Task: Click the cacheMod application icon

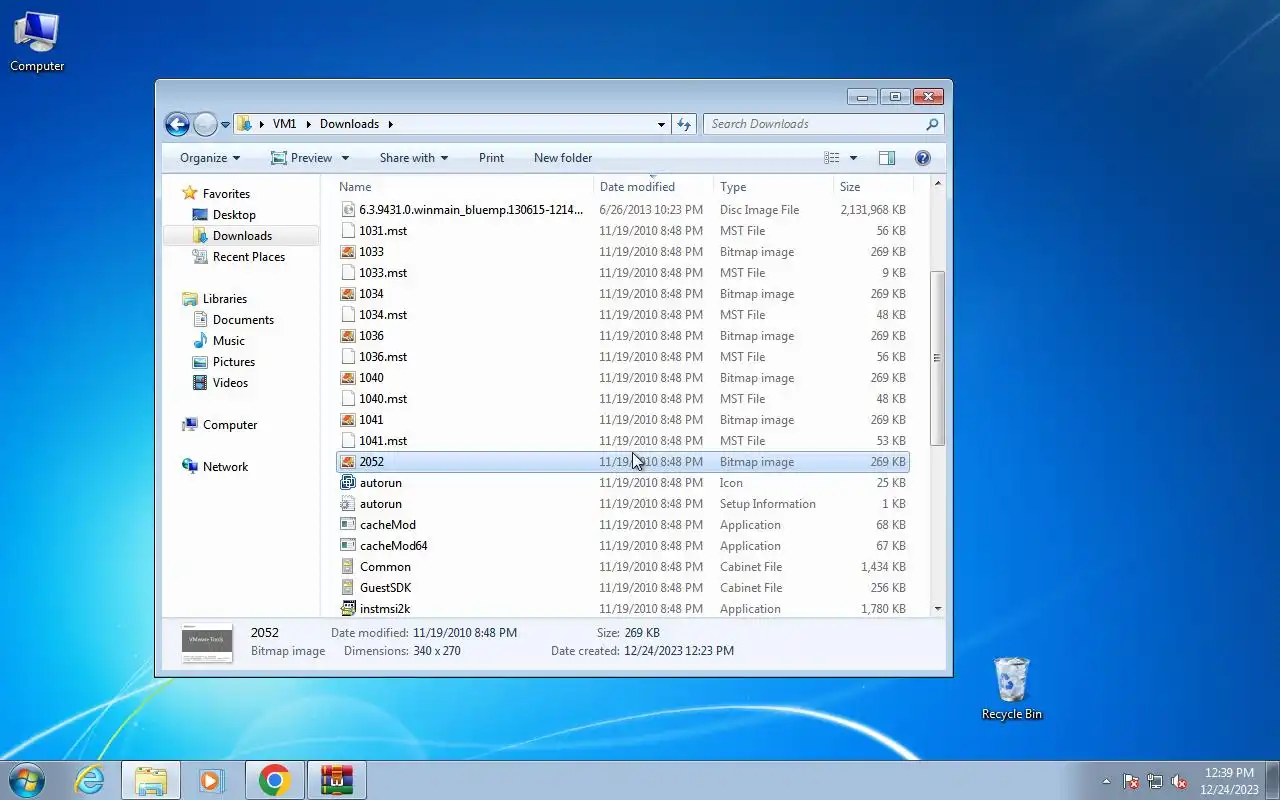Action: 348,525
